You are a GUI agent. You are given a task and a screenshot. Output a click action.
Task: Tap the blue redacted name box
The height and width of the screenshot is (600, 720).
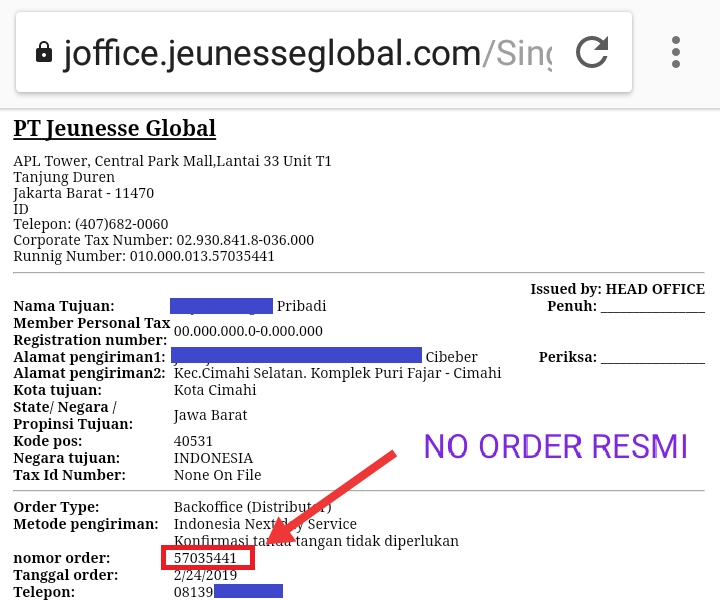(x=221, y=306)
